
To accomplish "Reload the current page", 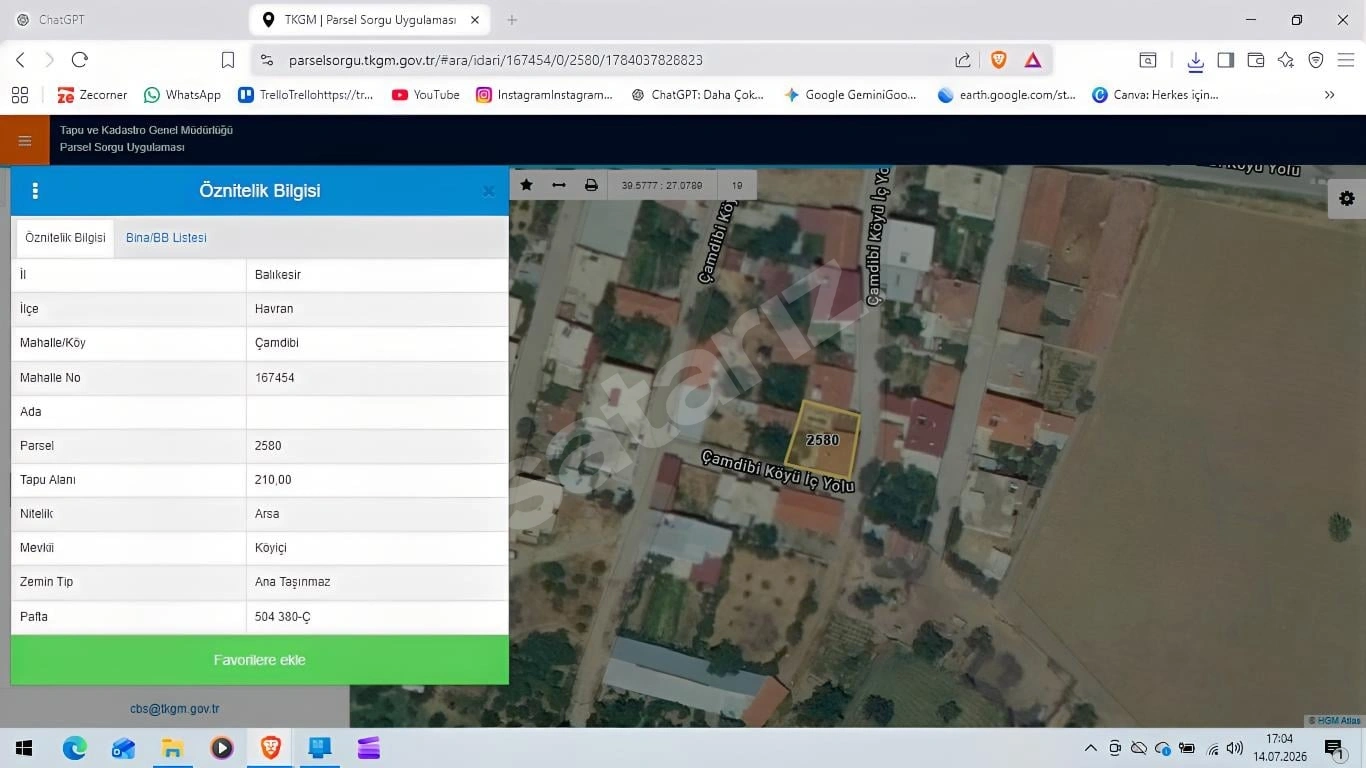I will click(x=80, y=60).
